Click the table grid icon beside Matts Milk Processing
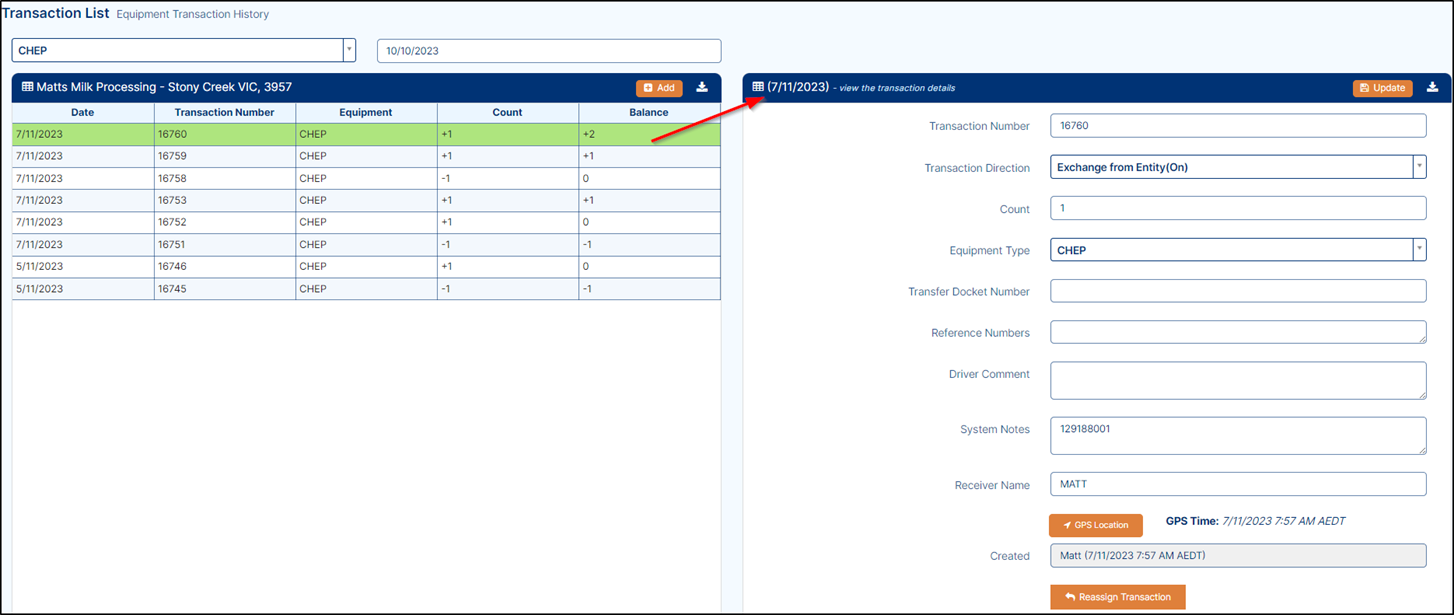This screenshot has height=615, width=1454. [27, 87]
